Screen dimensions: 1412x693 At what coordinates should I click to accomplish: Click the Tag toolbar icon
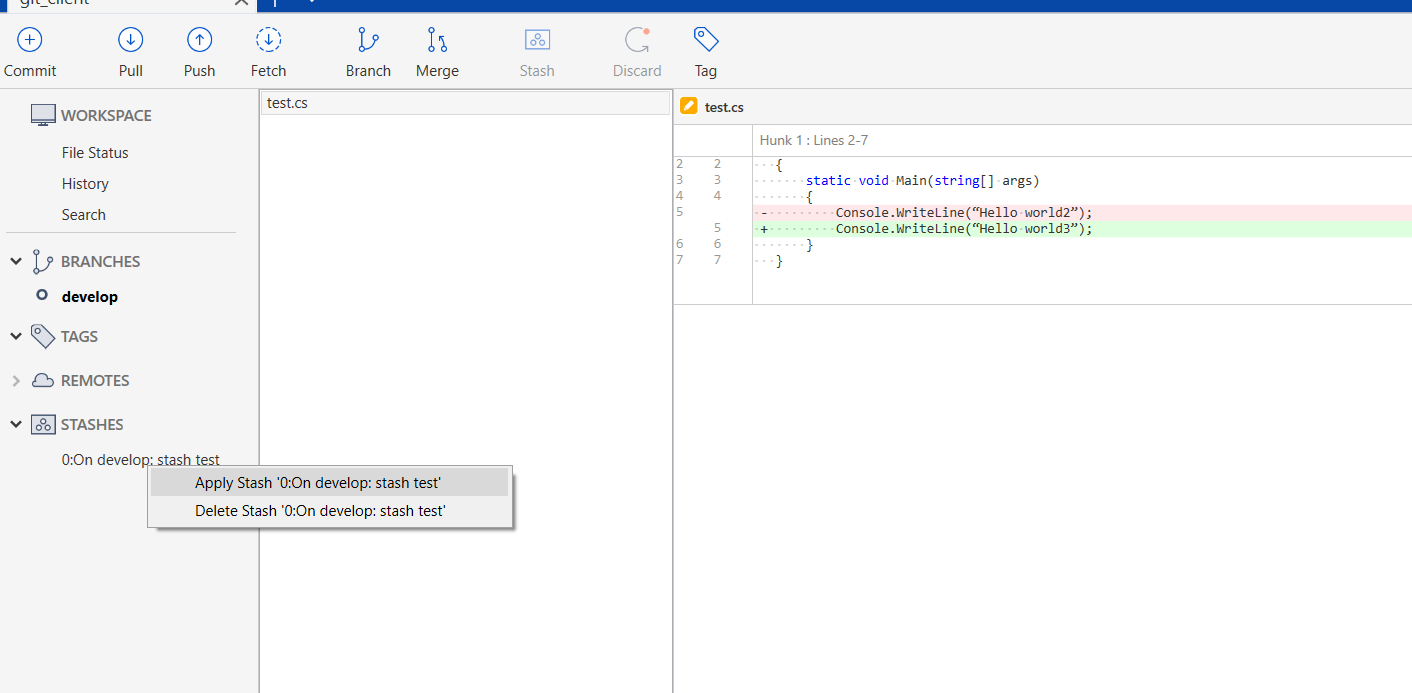point(706,40)
